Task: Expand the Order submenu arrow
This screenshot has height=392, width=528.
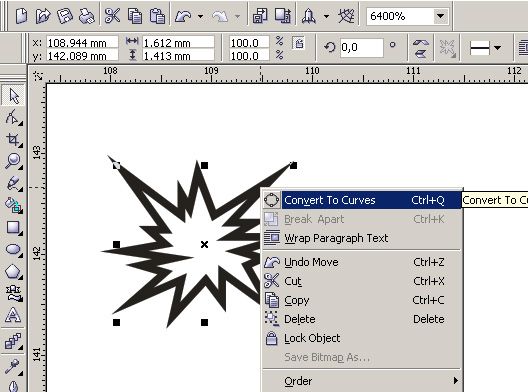Action: coord(455,381)
